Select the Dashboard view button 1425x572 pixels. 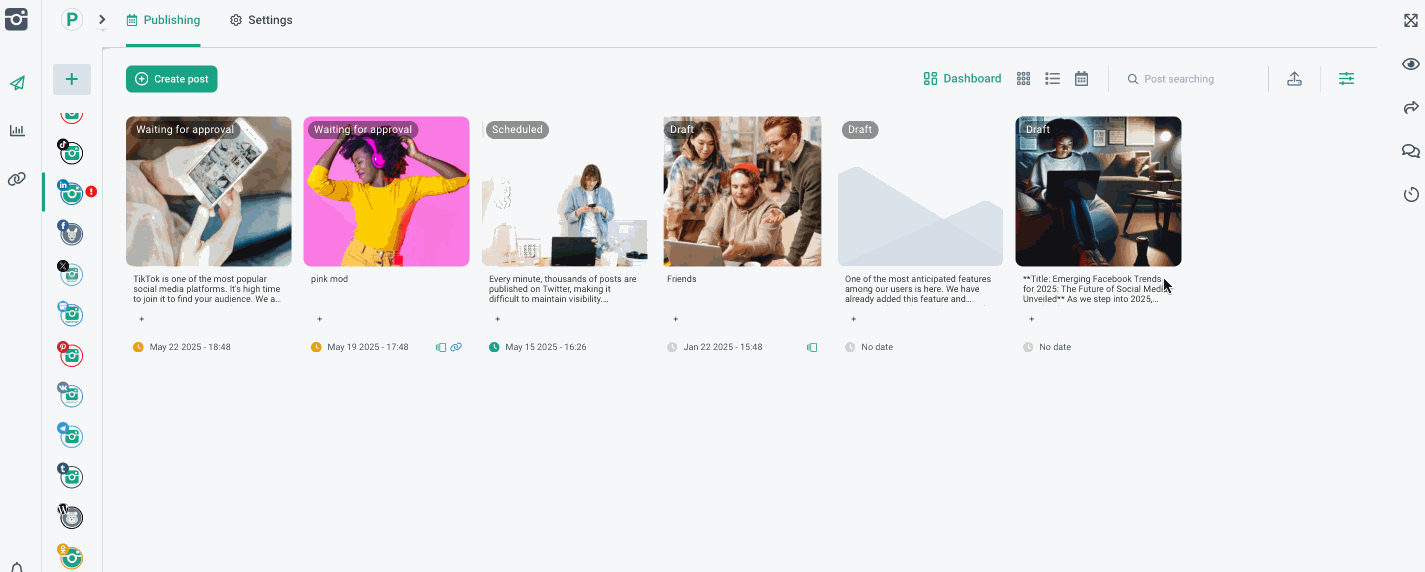coord(962,79)
